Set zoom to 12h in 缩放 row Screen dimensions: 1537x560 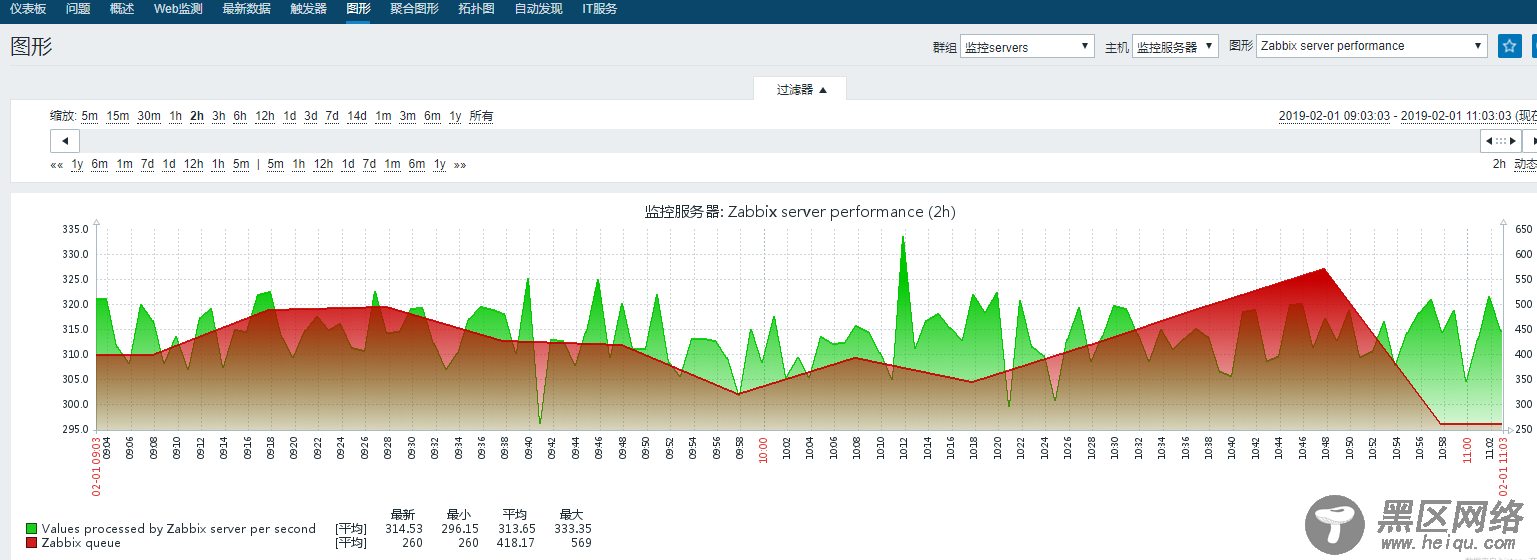[x=265, y=116]
